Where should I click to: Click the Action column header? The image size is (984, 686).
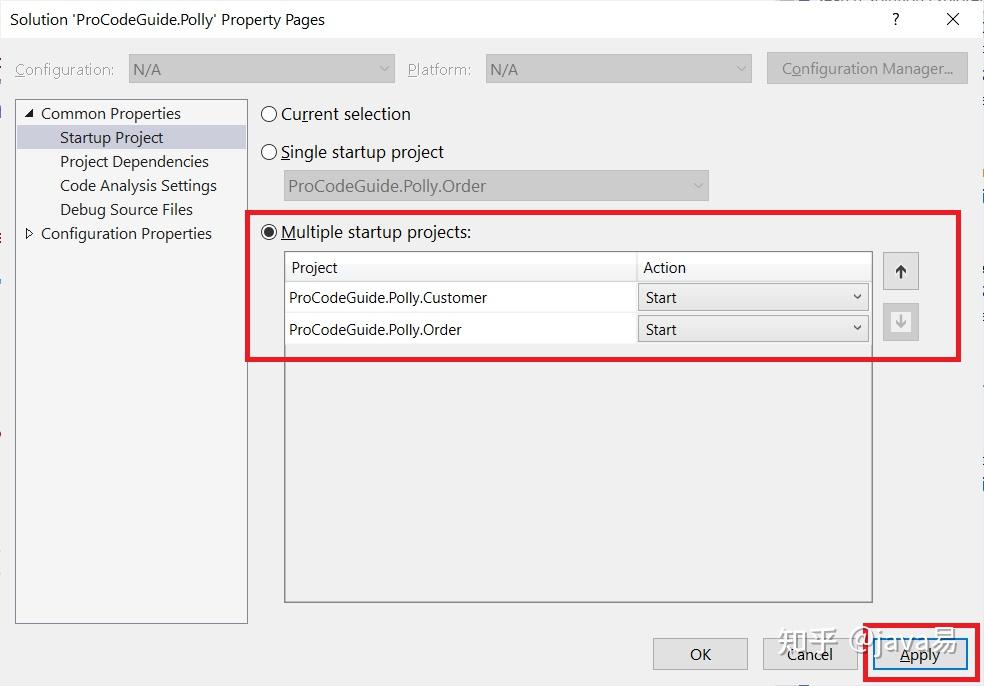tap(754, 267)
